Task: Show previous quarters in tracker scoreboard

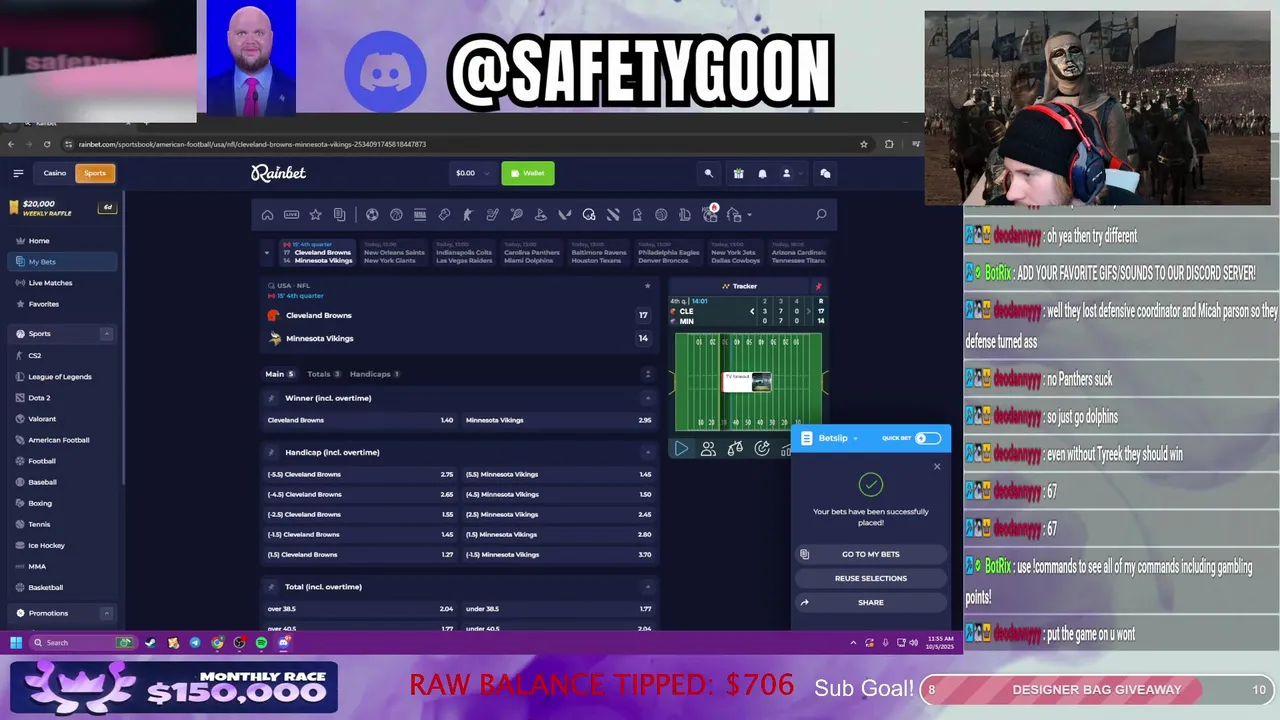Action: click(x=752, y=311)
